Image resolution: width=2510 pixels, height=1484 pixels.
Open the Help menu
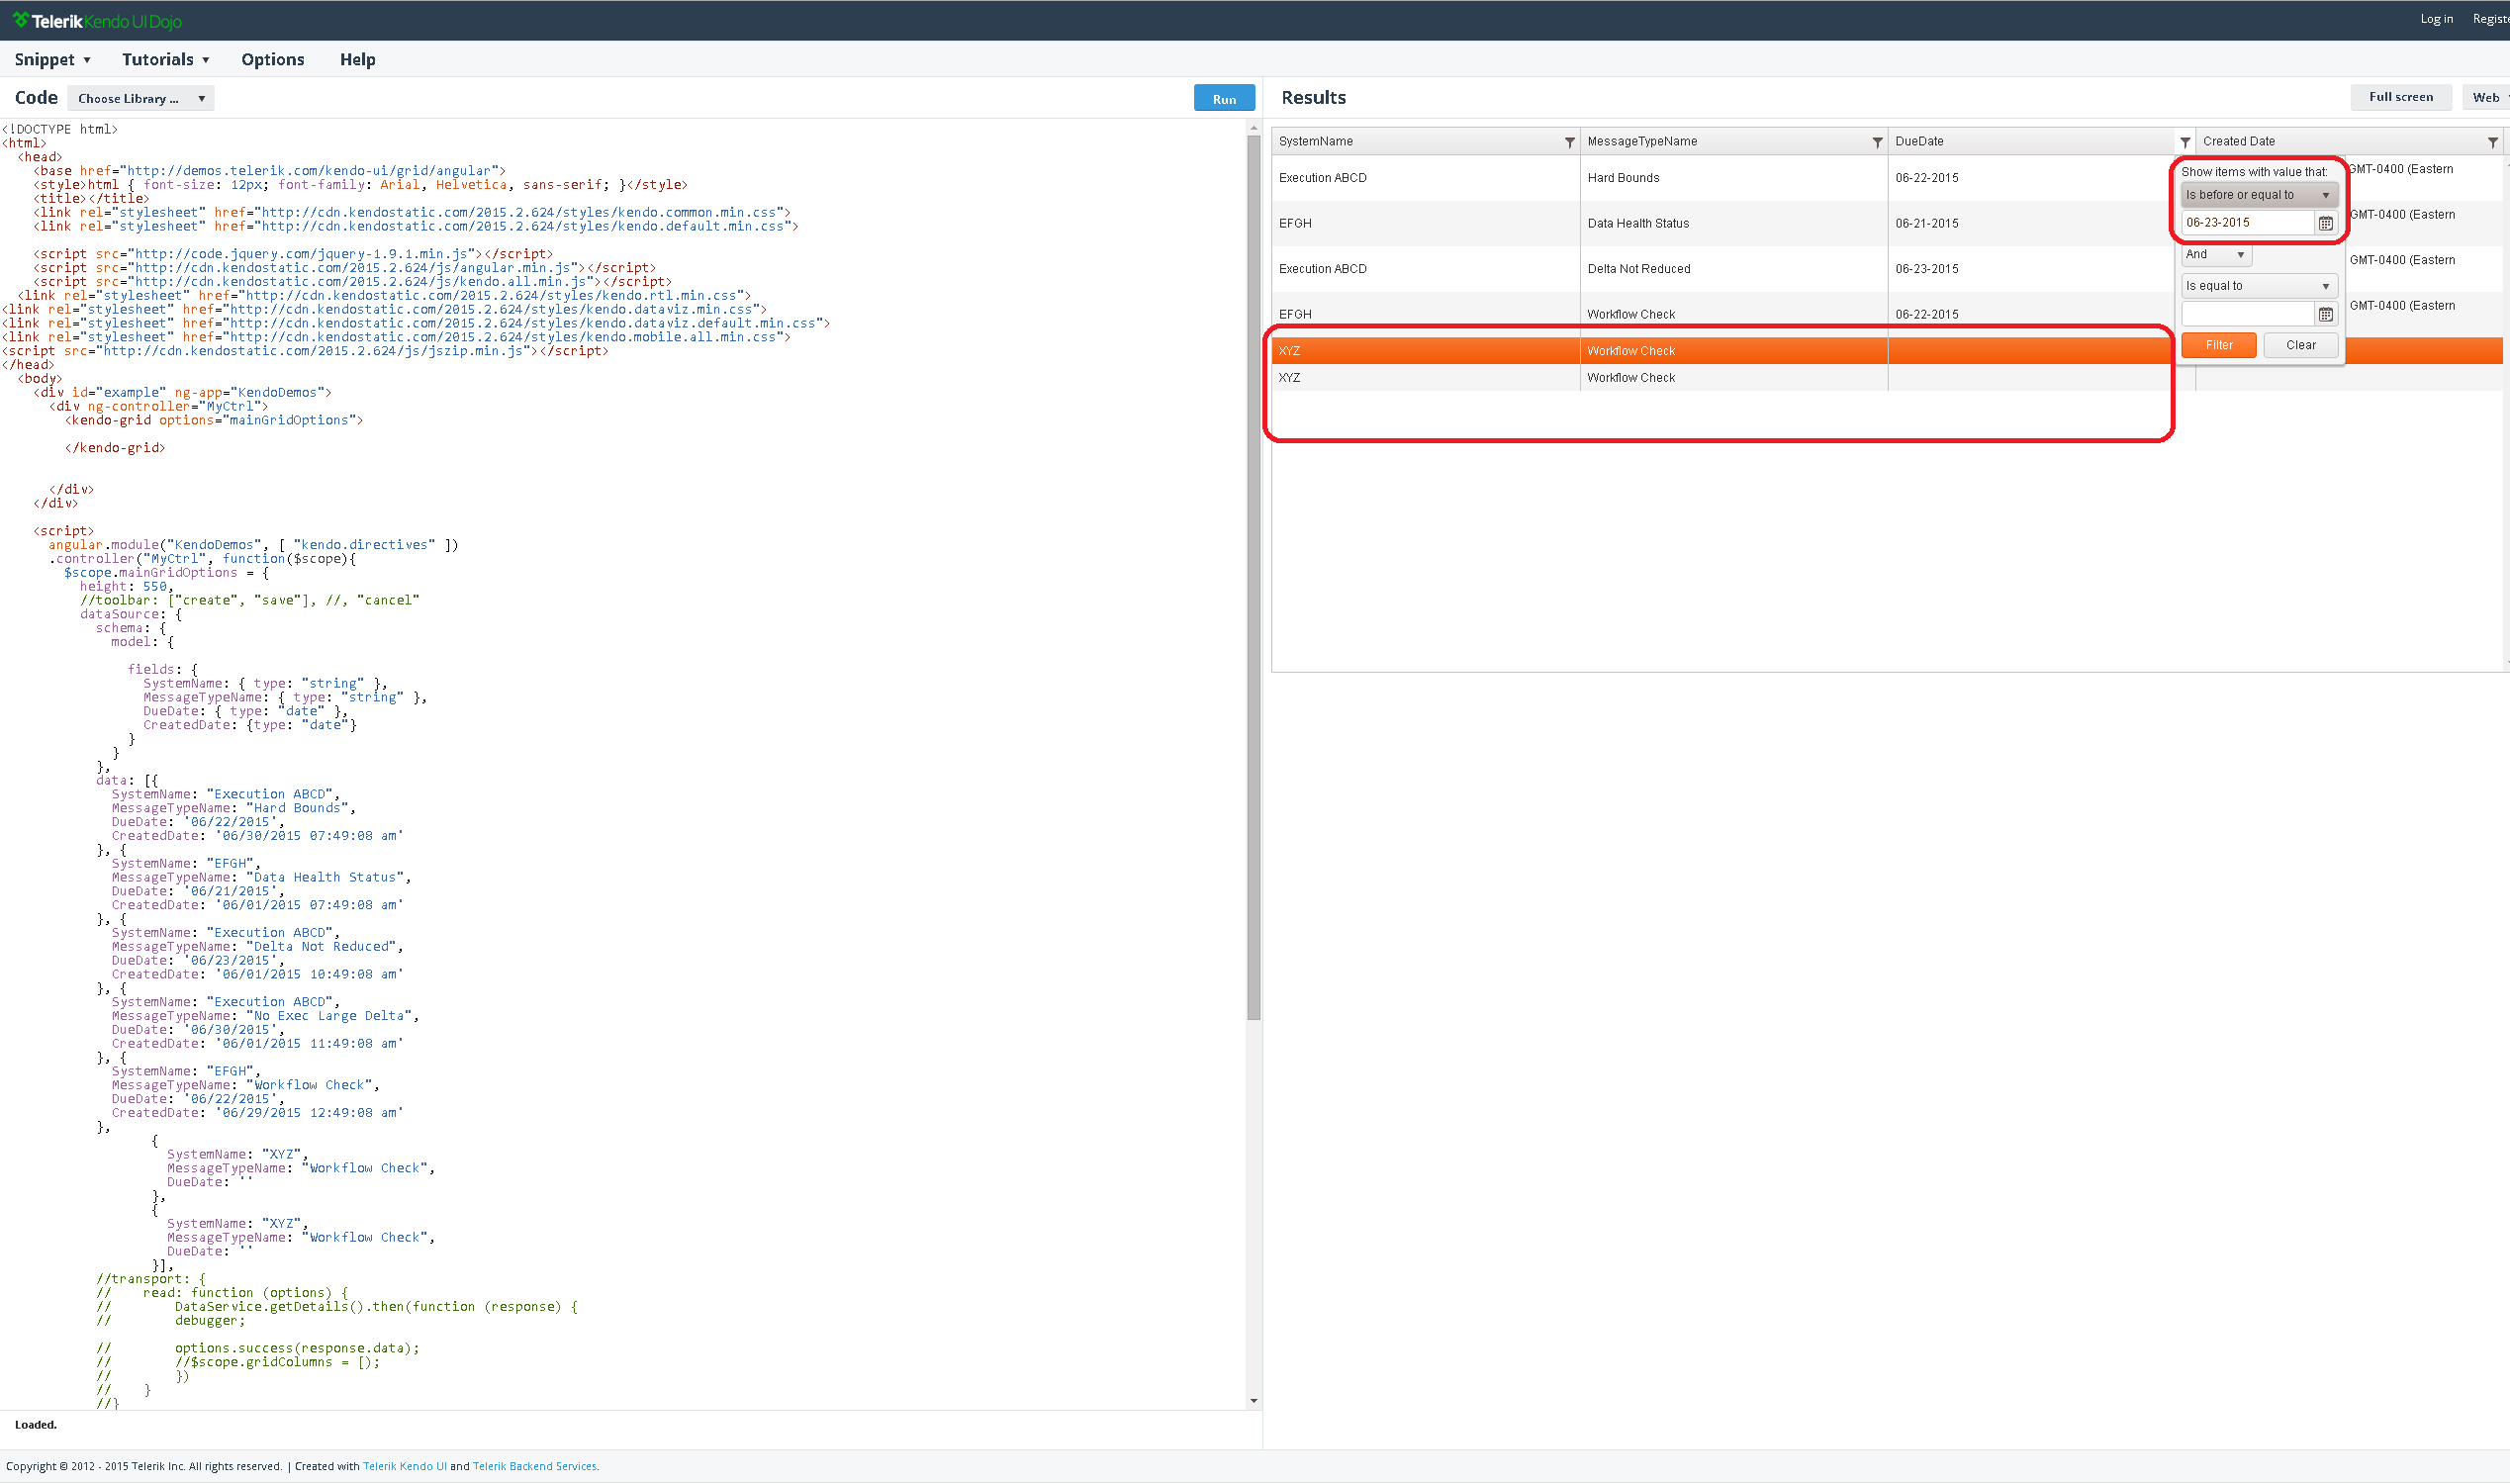[x=357, y=59]
